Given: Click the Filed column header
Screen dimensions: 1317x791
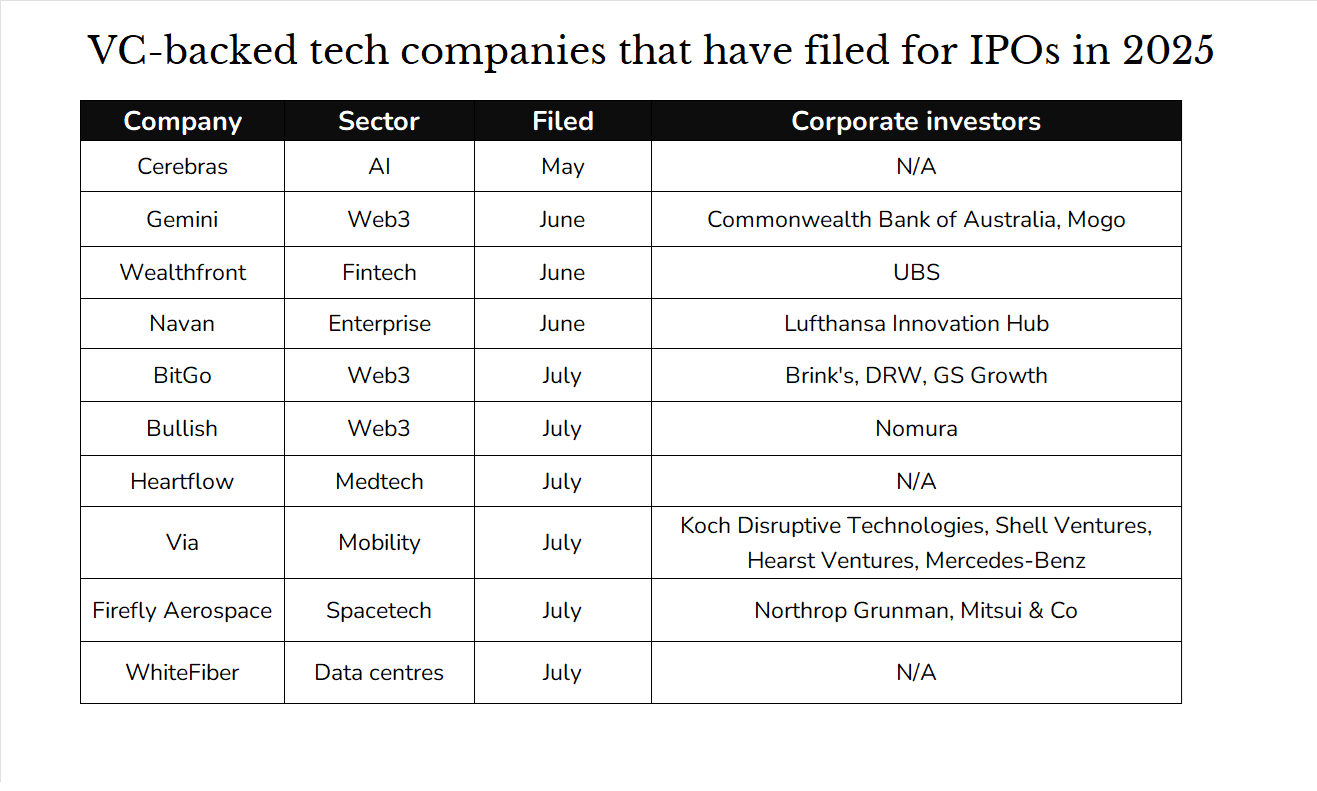Looking at the screenshot, I should point(562,121).
